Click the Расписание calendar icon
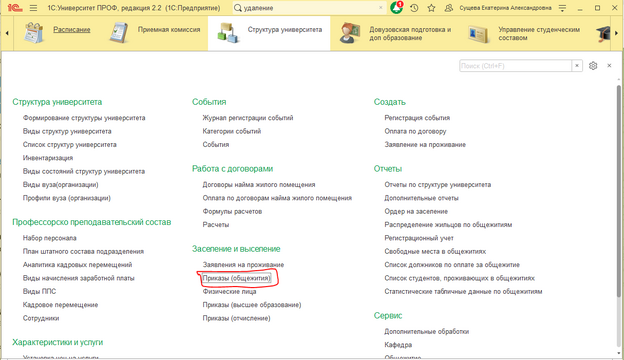Screen dimensions: 624x360 coord(33,33)
